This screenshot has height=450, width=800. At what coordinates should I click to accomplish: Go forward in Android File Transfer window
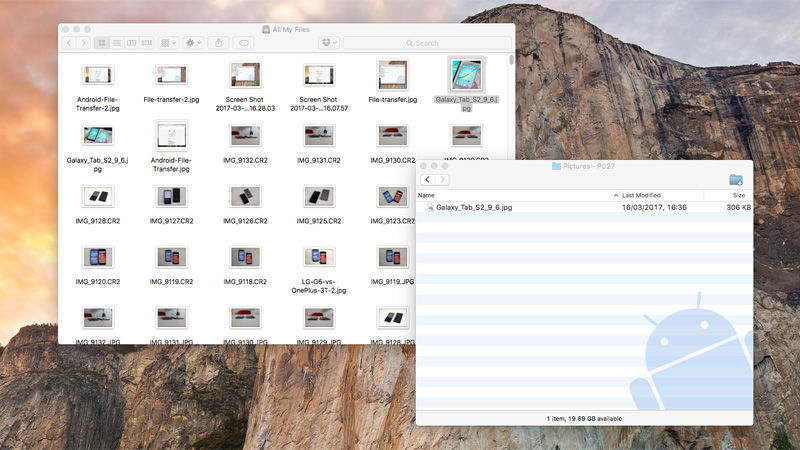click(442, 180)
